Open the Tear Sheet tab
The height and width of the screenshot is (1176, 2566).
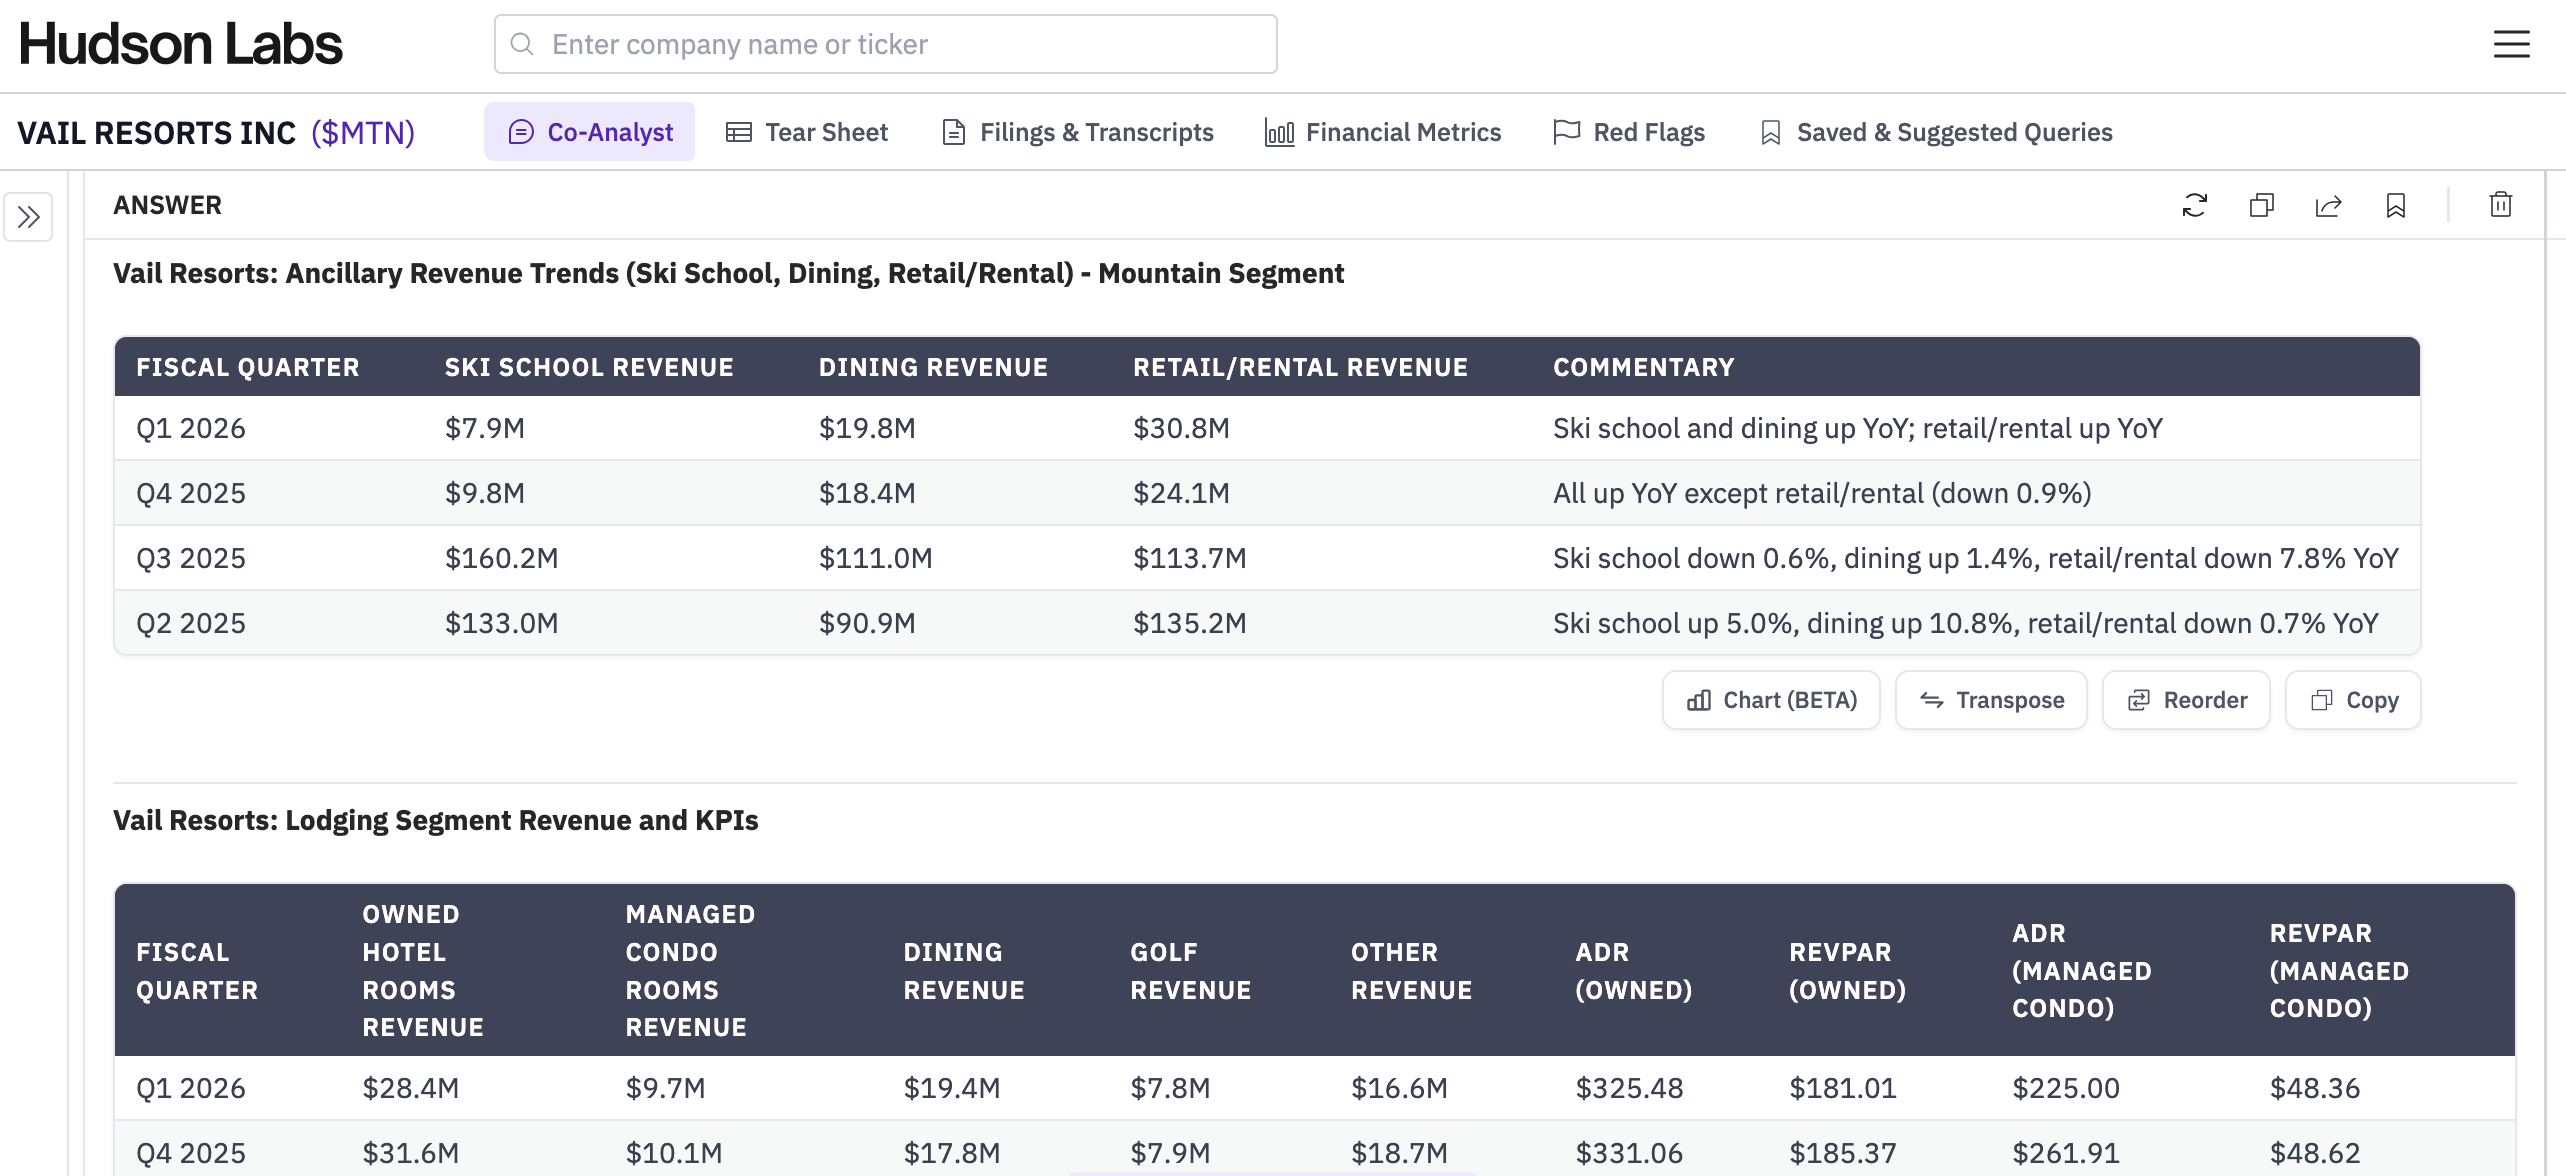[806, 132]
